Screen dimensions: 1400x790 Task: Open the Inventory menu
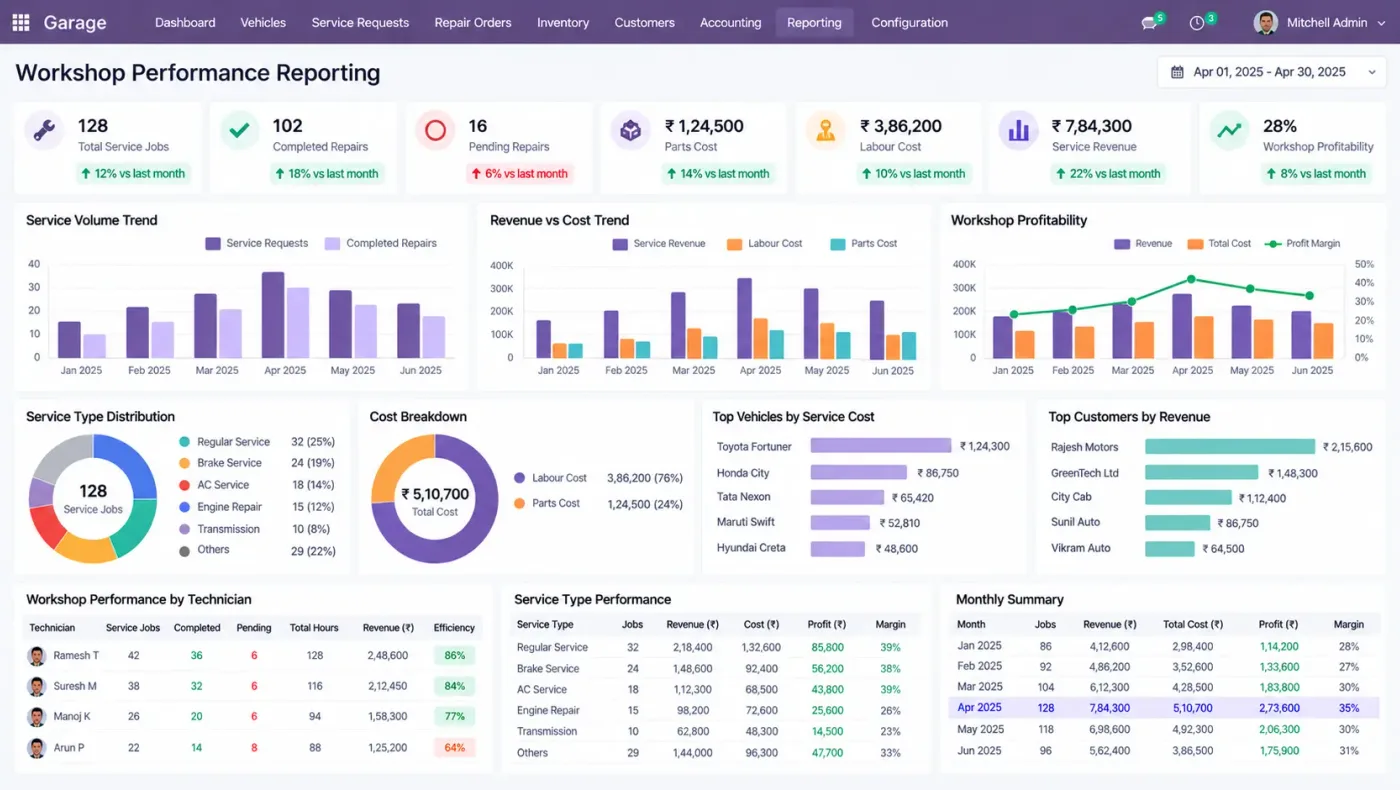563,22
